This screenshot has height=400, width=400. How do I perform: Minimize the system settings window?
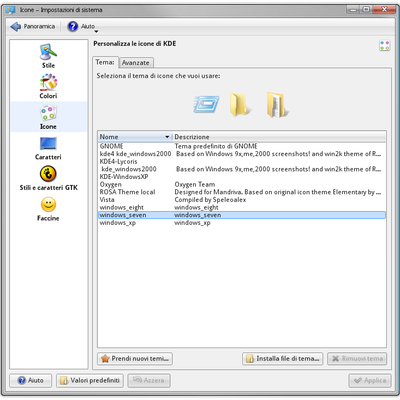click(353, 9)
